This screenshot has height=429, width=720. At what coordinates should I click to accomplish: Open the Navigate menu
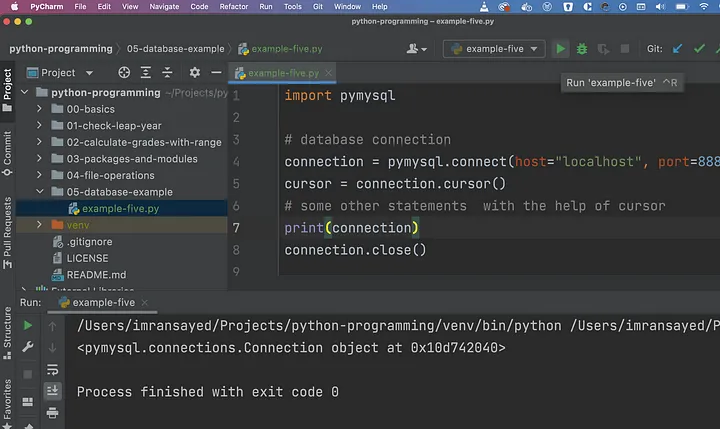(164, 6)
